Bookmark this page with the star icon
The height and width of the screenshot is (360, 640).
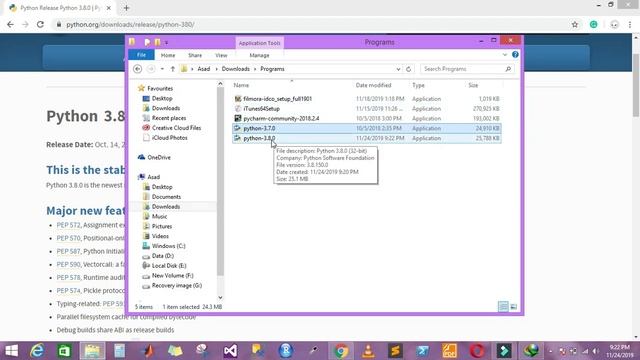575,24
